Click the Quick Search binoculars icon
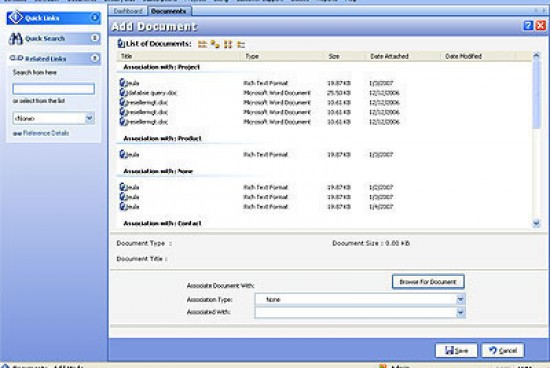Screen dimensions: 550x368 click(16, 38)
